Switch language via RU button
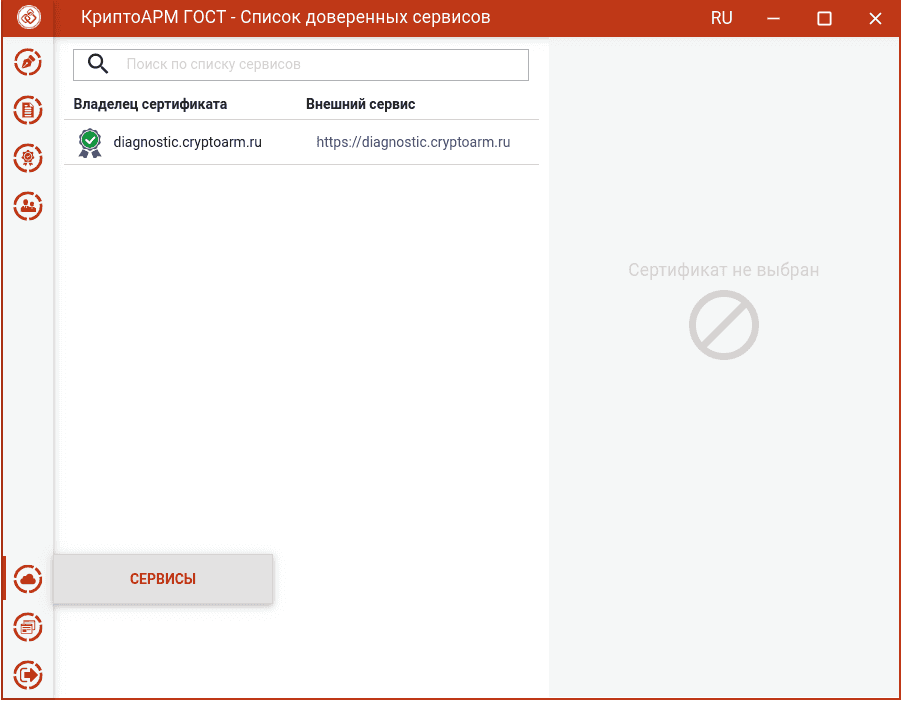The image size is (903, 701). tap(721, 18)
